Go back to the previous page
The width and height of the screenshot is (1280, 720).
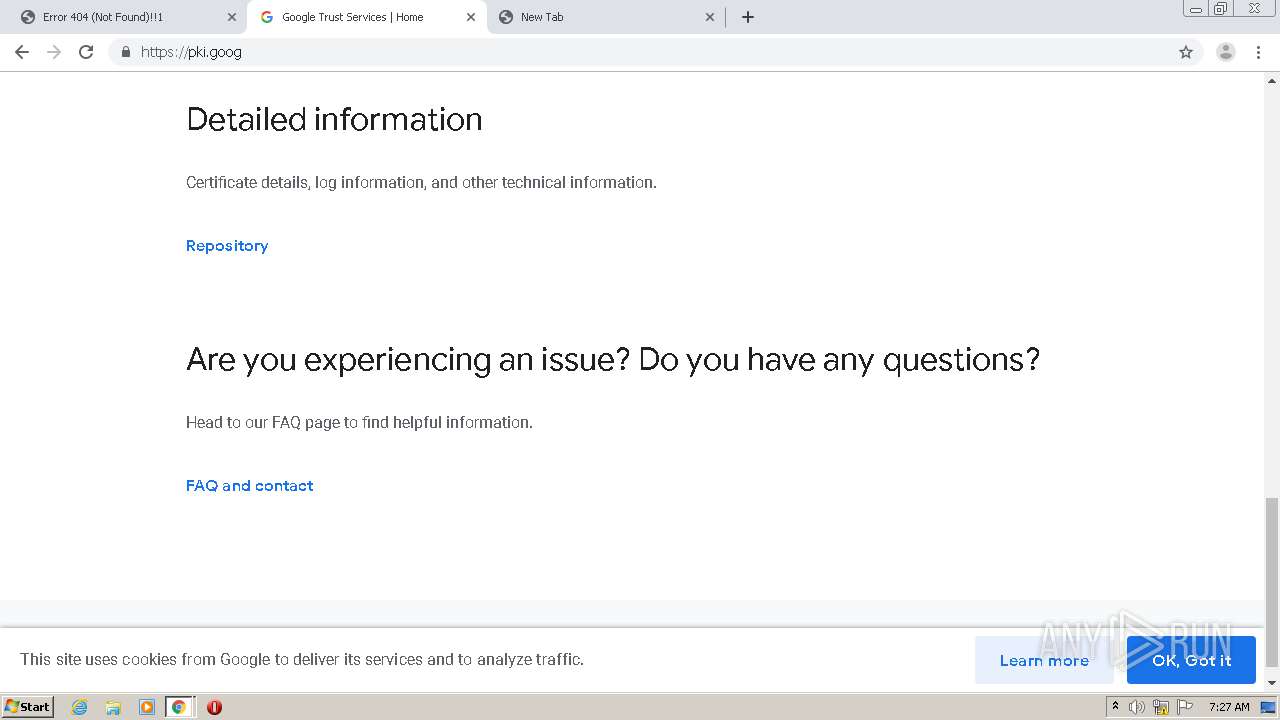point(22,52)
